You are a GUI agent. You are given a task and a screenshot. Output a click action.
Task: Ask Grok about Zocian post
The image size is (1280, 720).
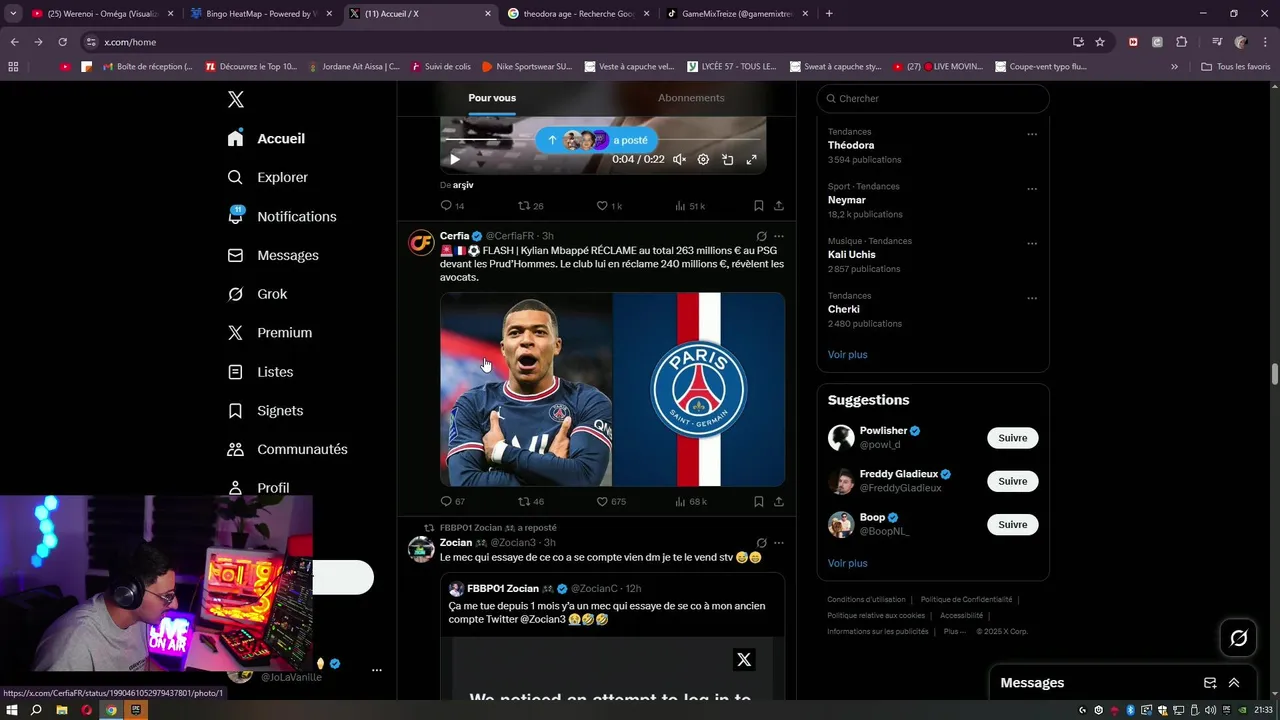pos(761,543)
